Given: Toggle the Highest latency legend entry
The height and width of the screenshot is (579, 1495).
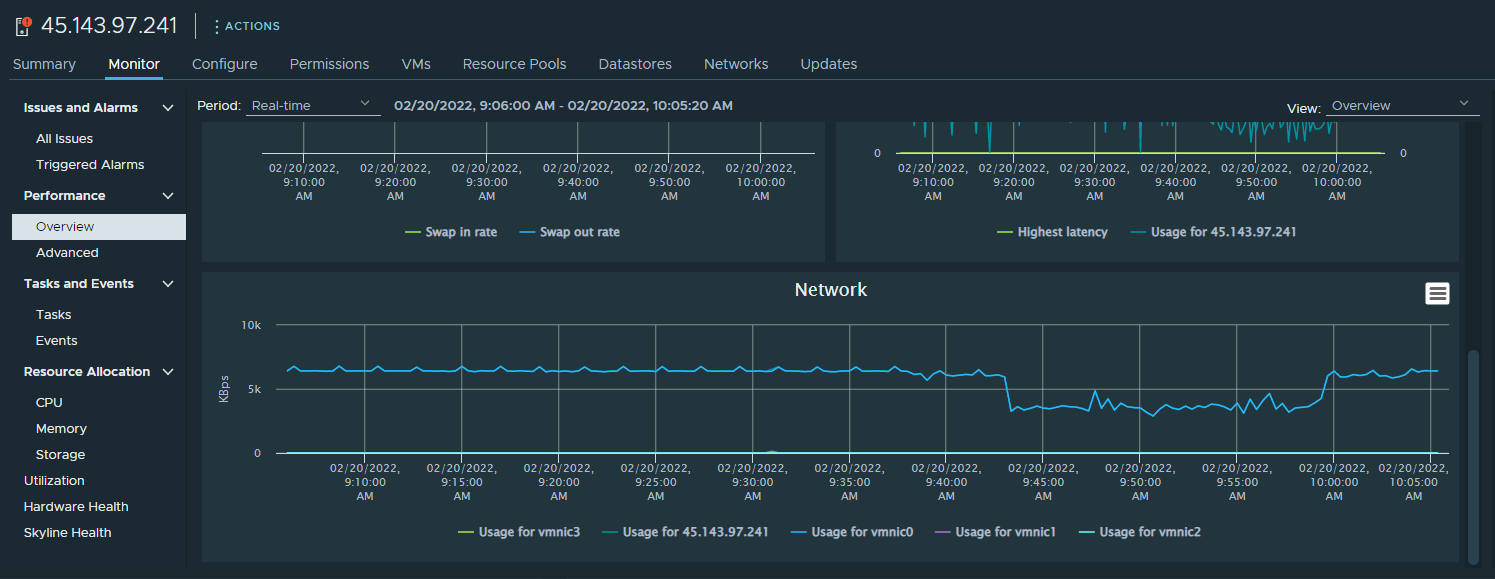Looking at the screenshot, I should pyautogui.click(x=1052, y=232).
